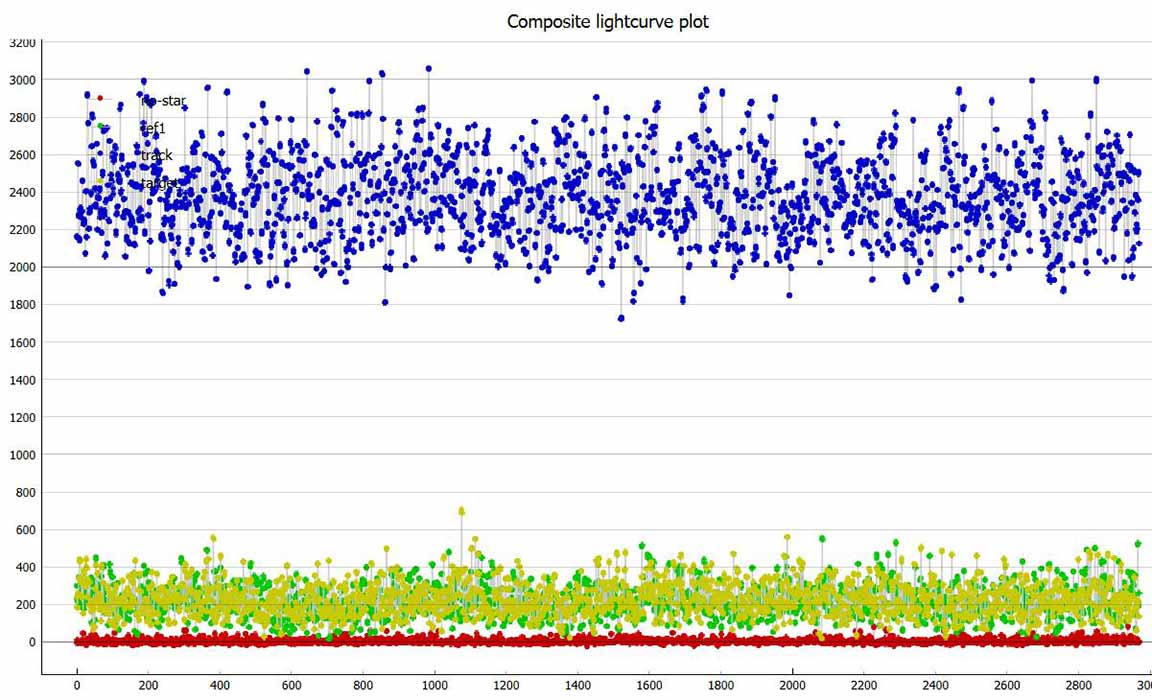The height and width of the screenshot is (700, 1152).
Task: Click the 2000 tick label on horizontal axis
Action: coord(792,685)
